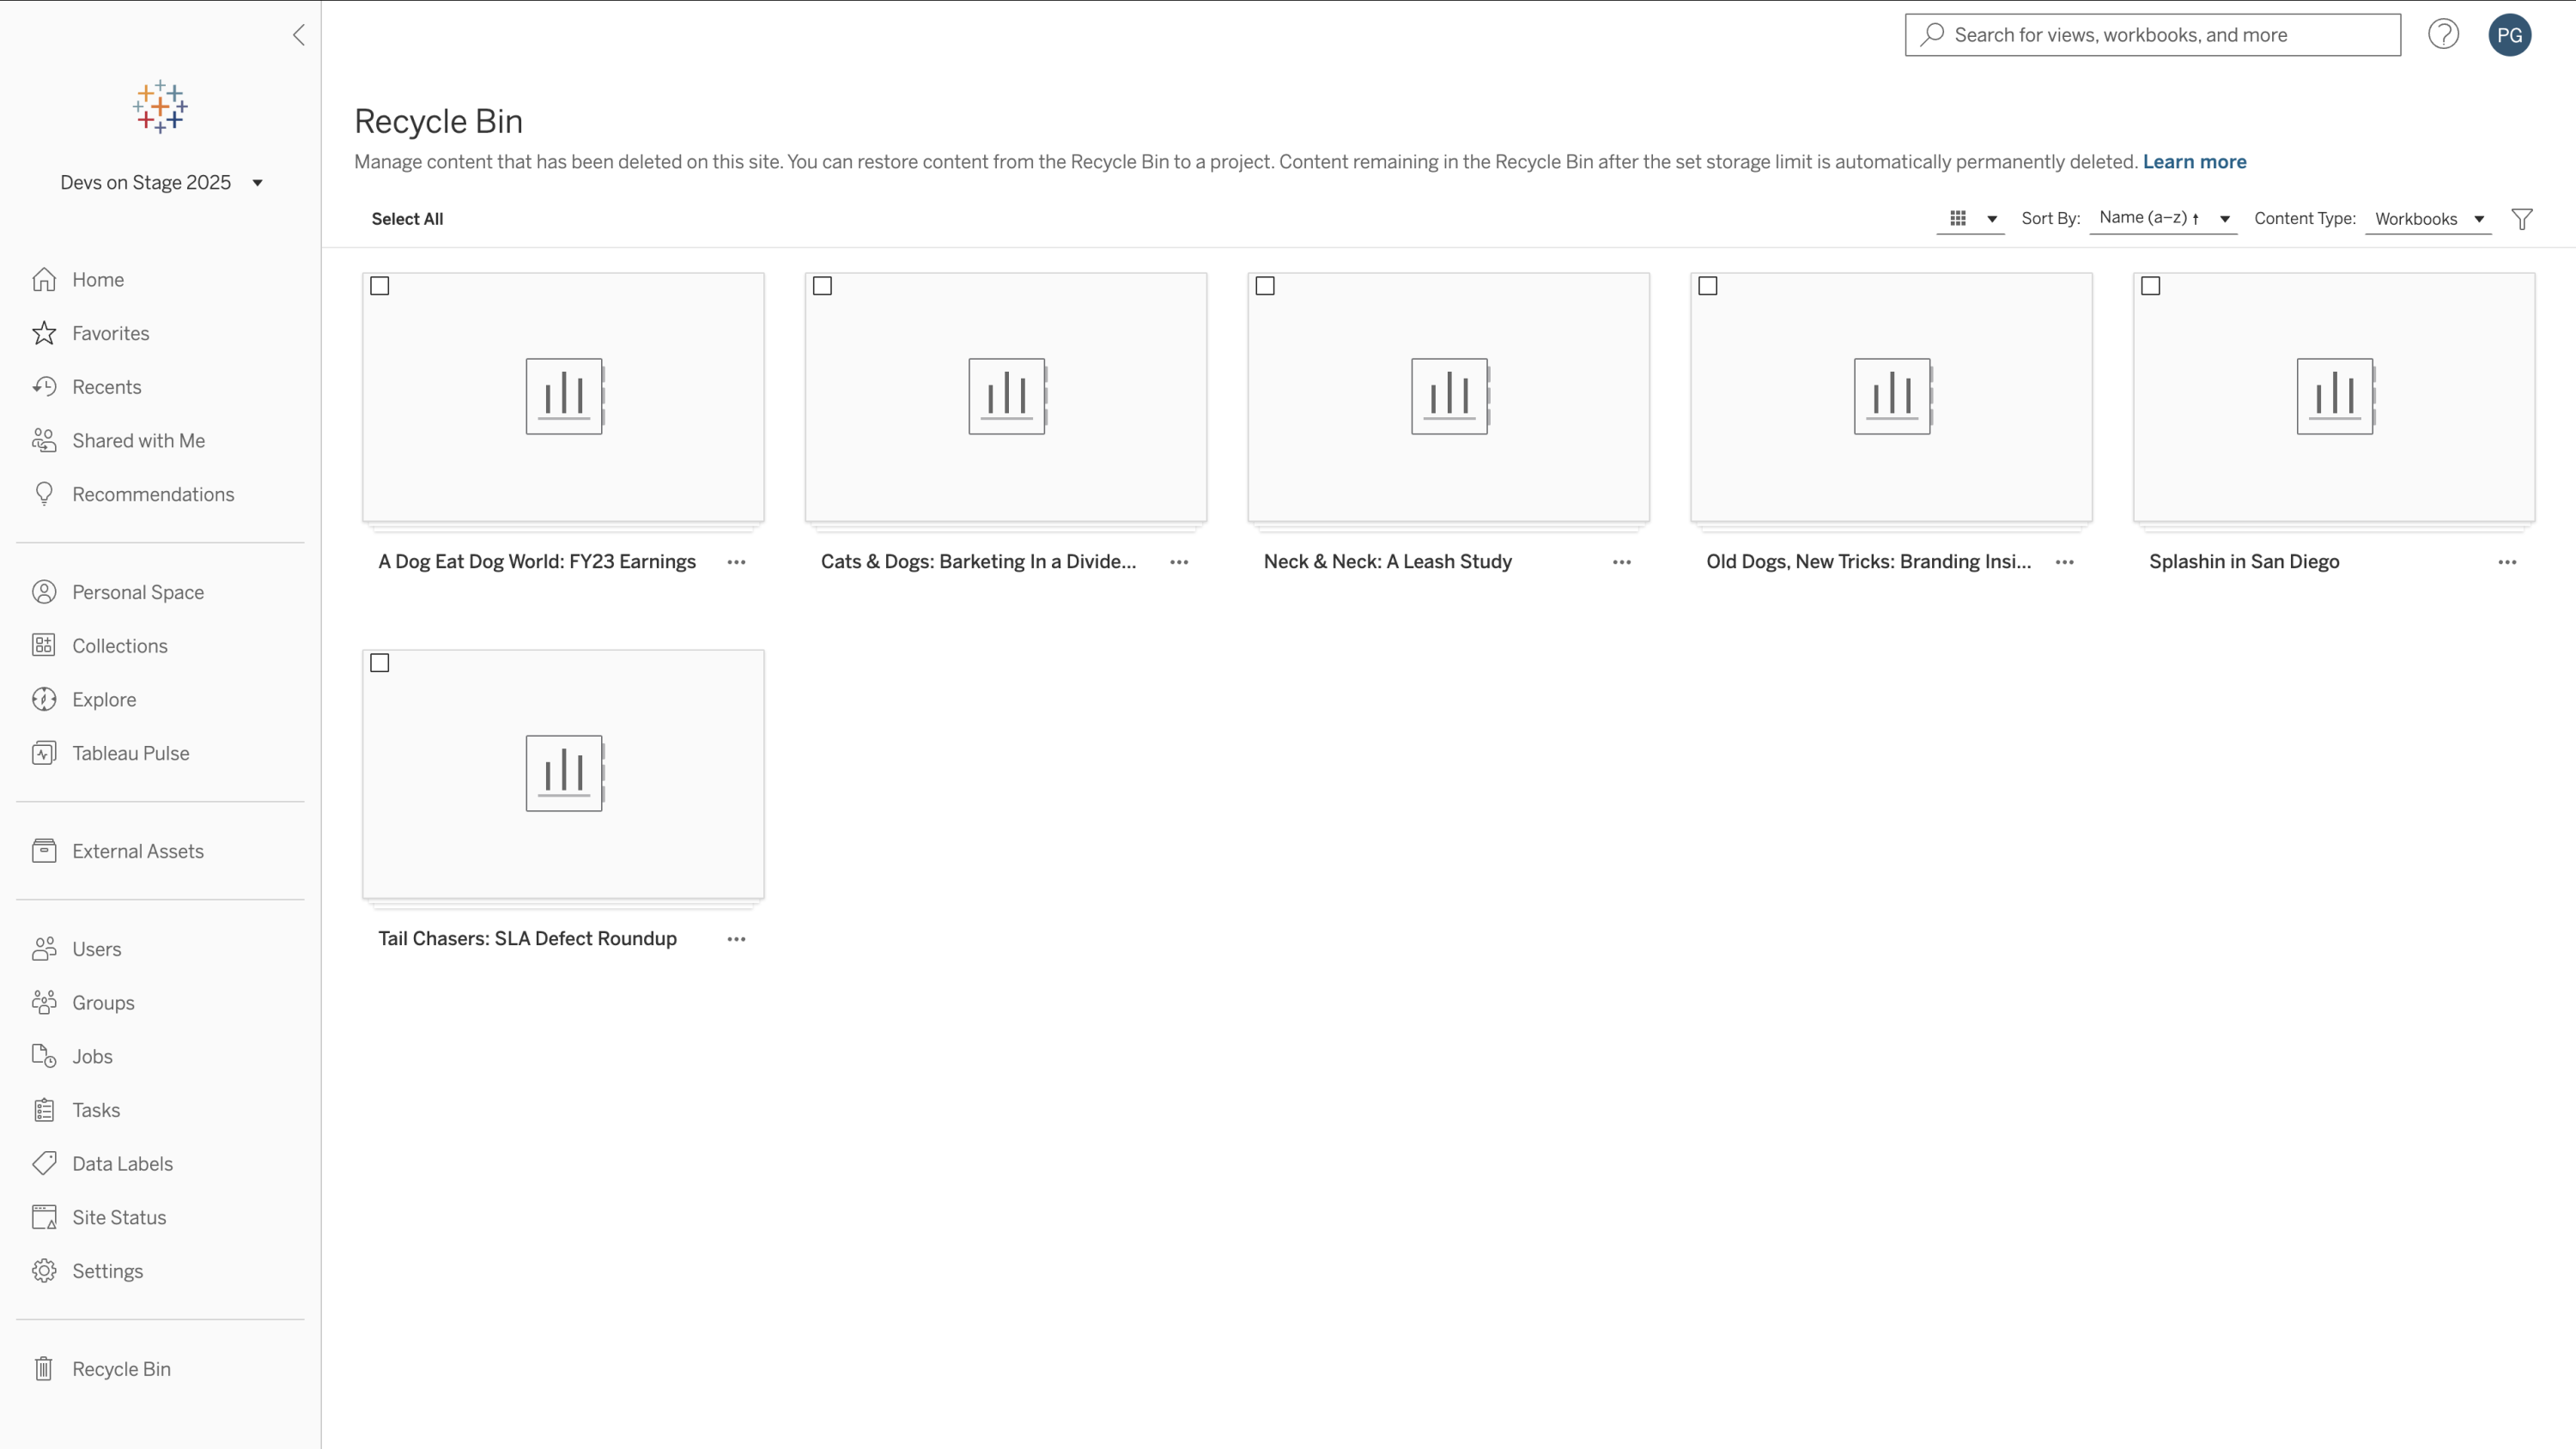Open the Devs on Stage 2025 site switcher
2576x1449 pixels.
pos(160,182)
